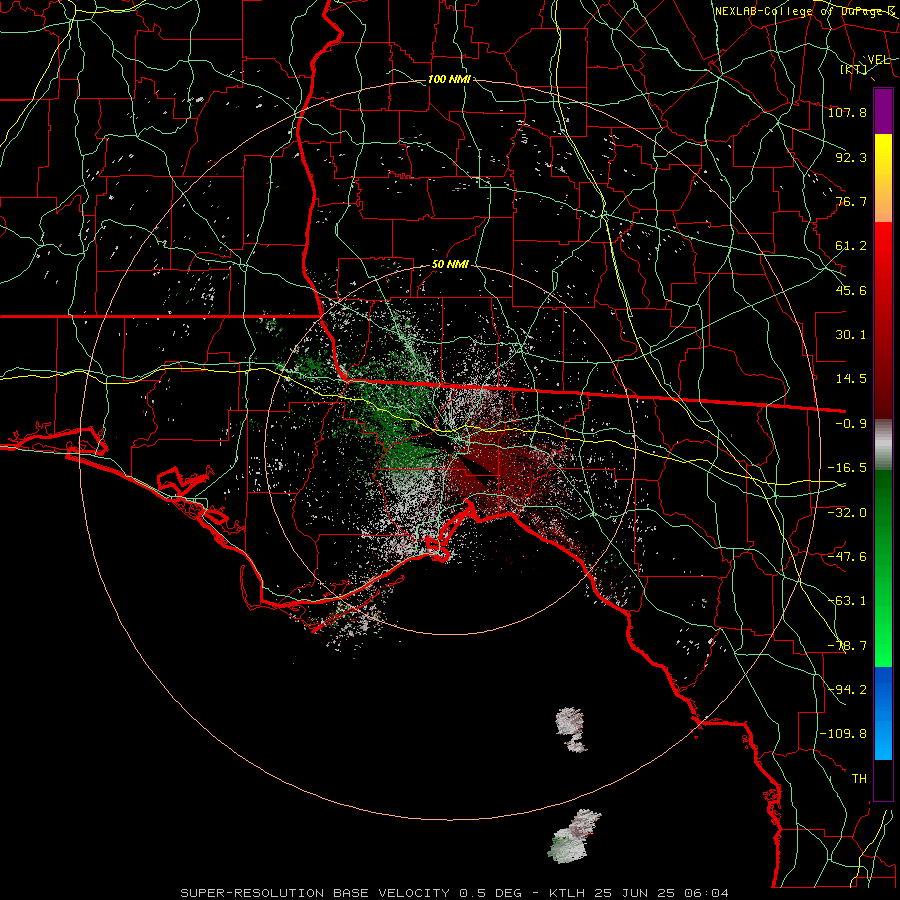Click the [KT] units label
The height and width of the screenshot is (900, 900).
point(854,69)
